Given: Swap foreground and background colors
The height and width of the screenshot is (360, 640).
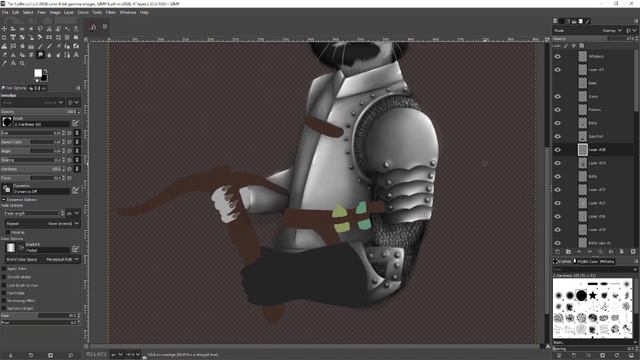Looking at the screenshot, I should 46,71.
